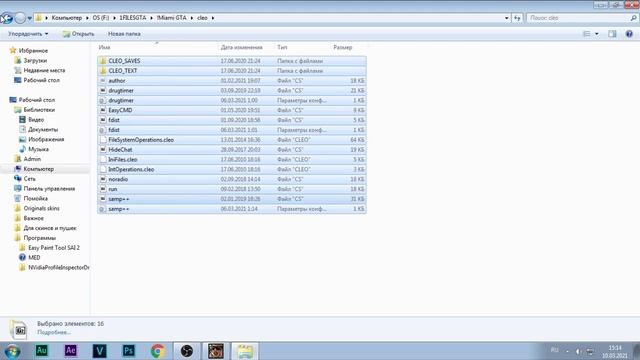Click the run file icon

click(x=103, y=189)
